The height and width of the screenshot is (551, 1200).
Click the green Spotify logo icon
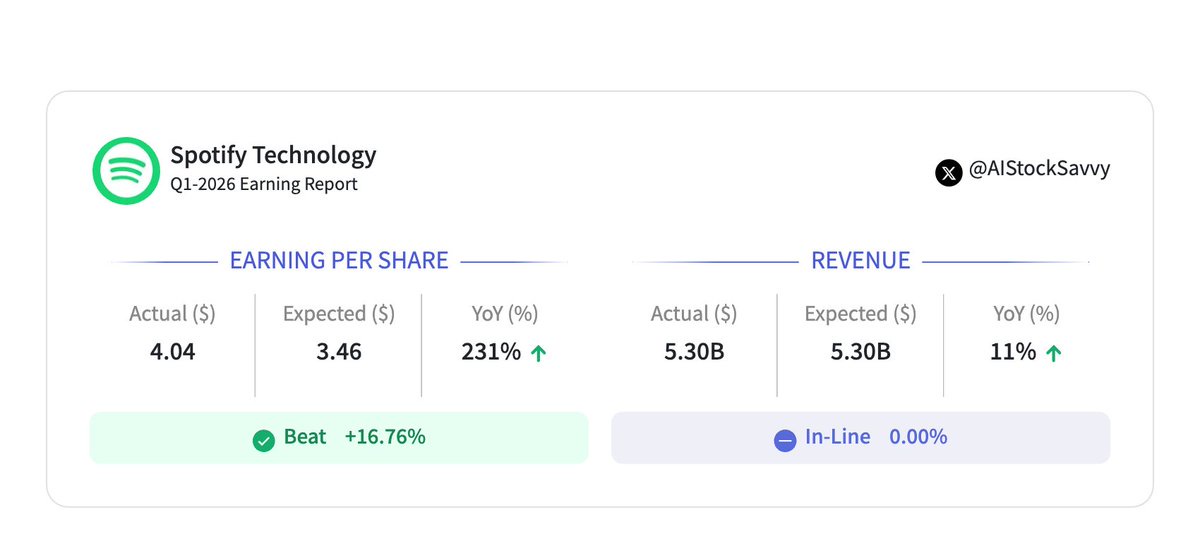point(126,170)
